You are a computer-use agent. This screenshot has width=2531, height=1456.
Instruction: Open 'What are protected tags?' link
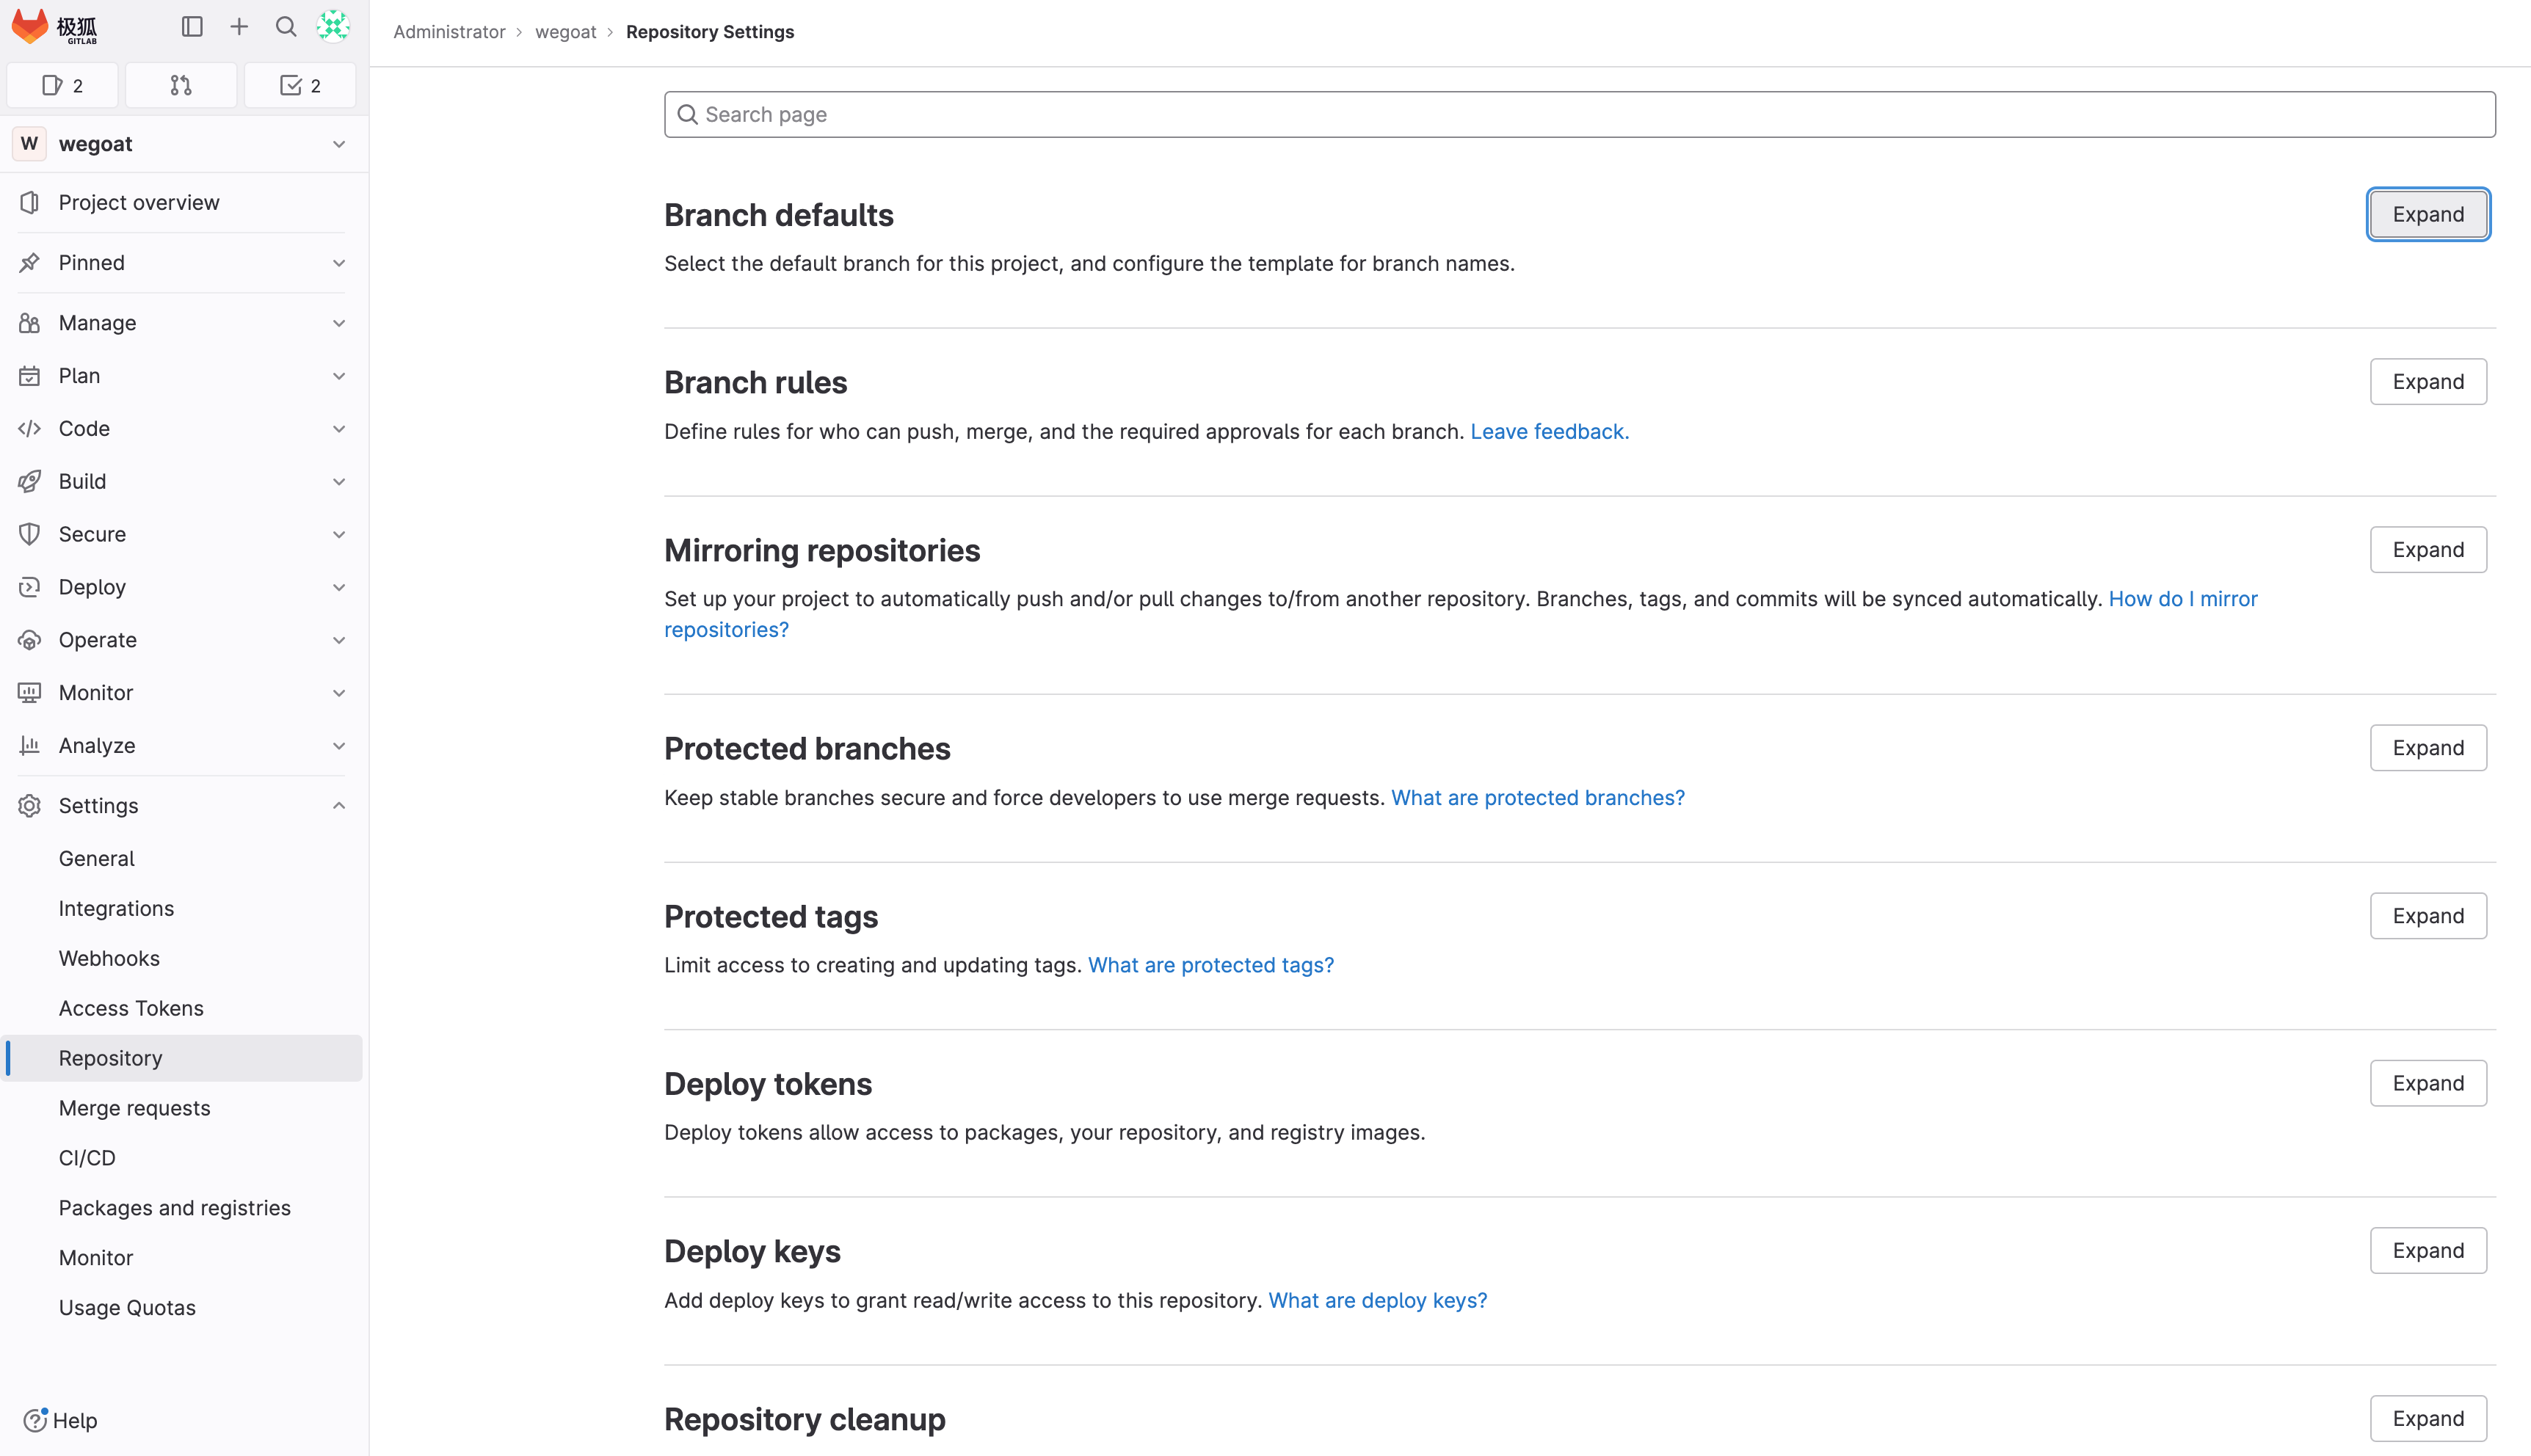pyautogui.click(x=1210, y=965)
